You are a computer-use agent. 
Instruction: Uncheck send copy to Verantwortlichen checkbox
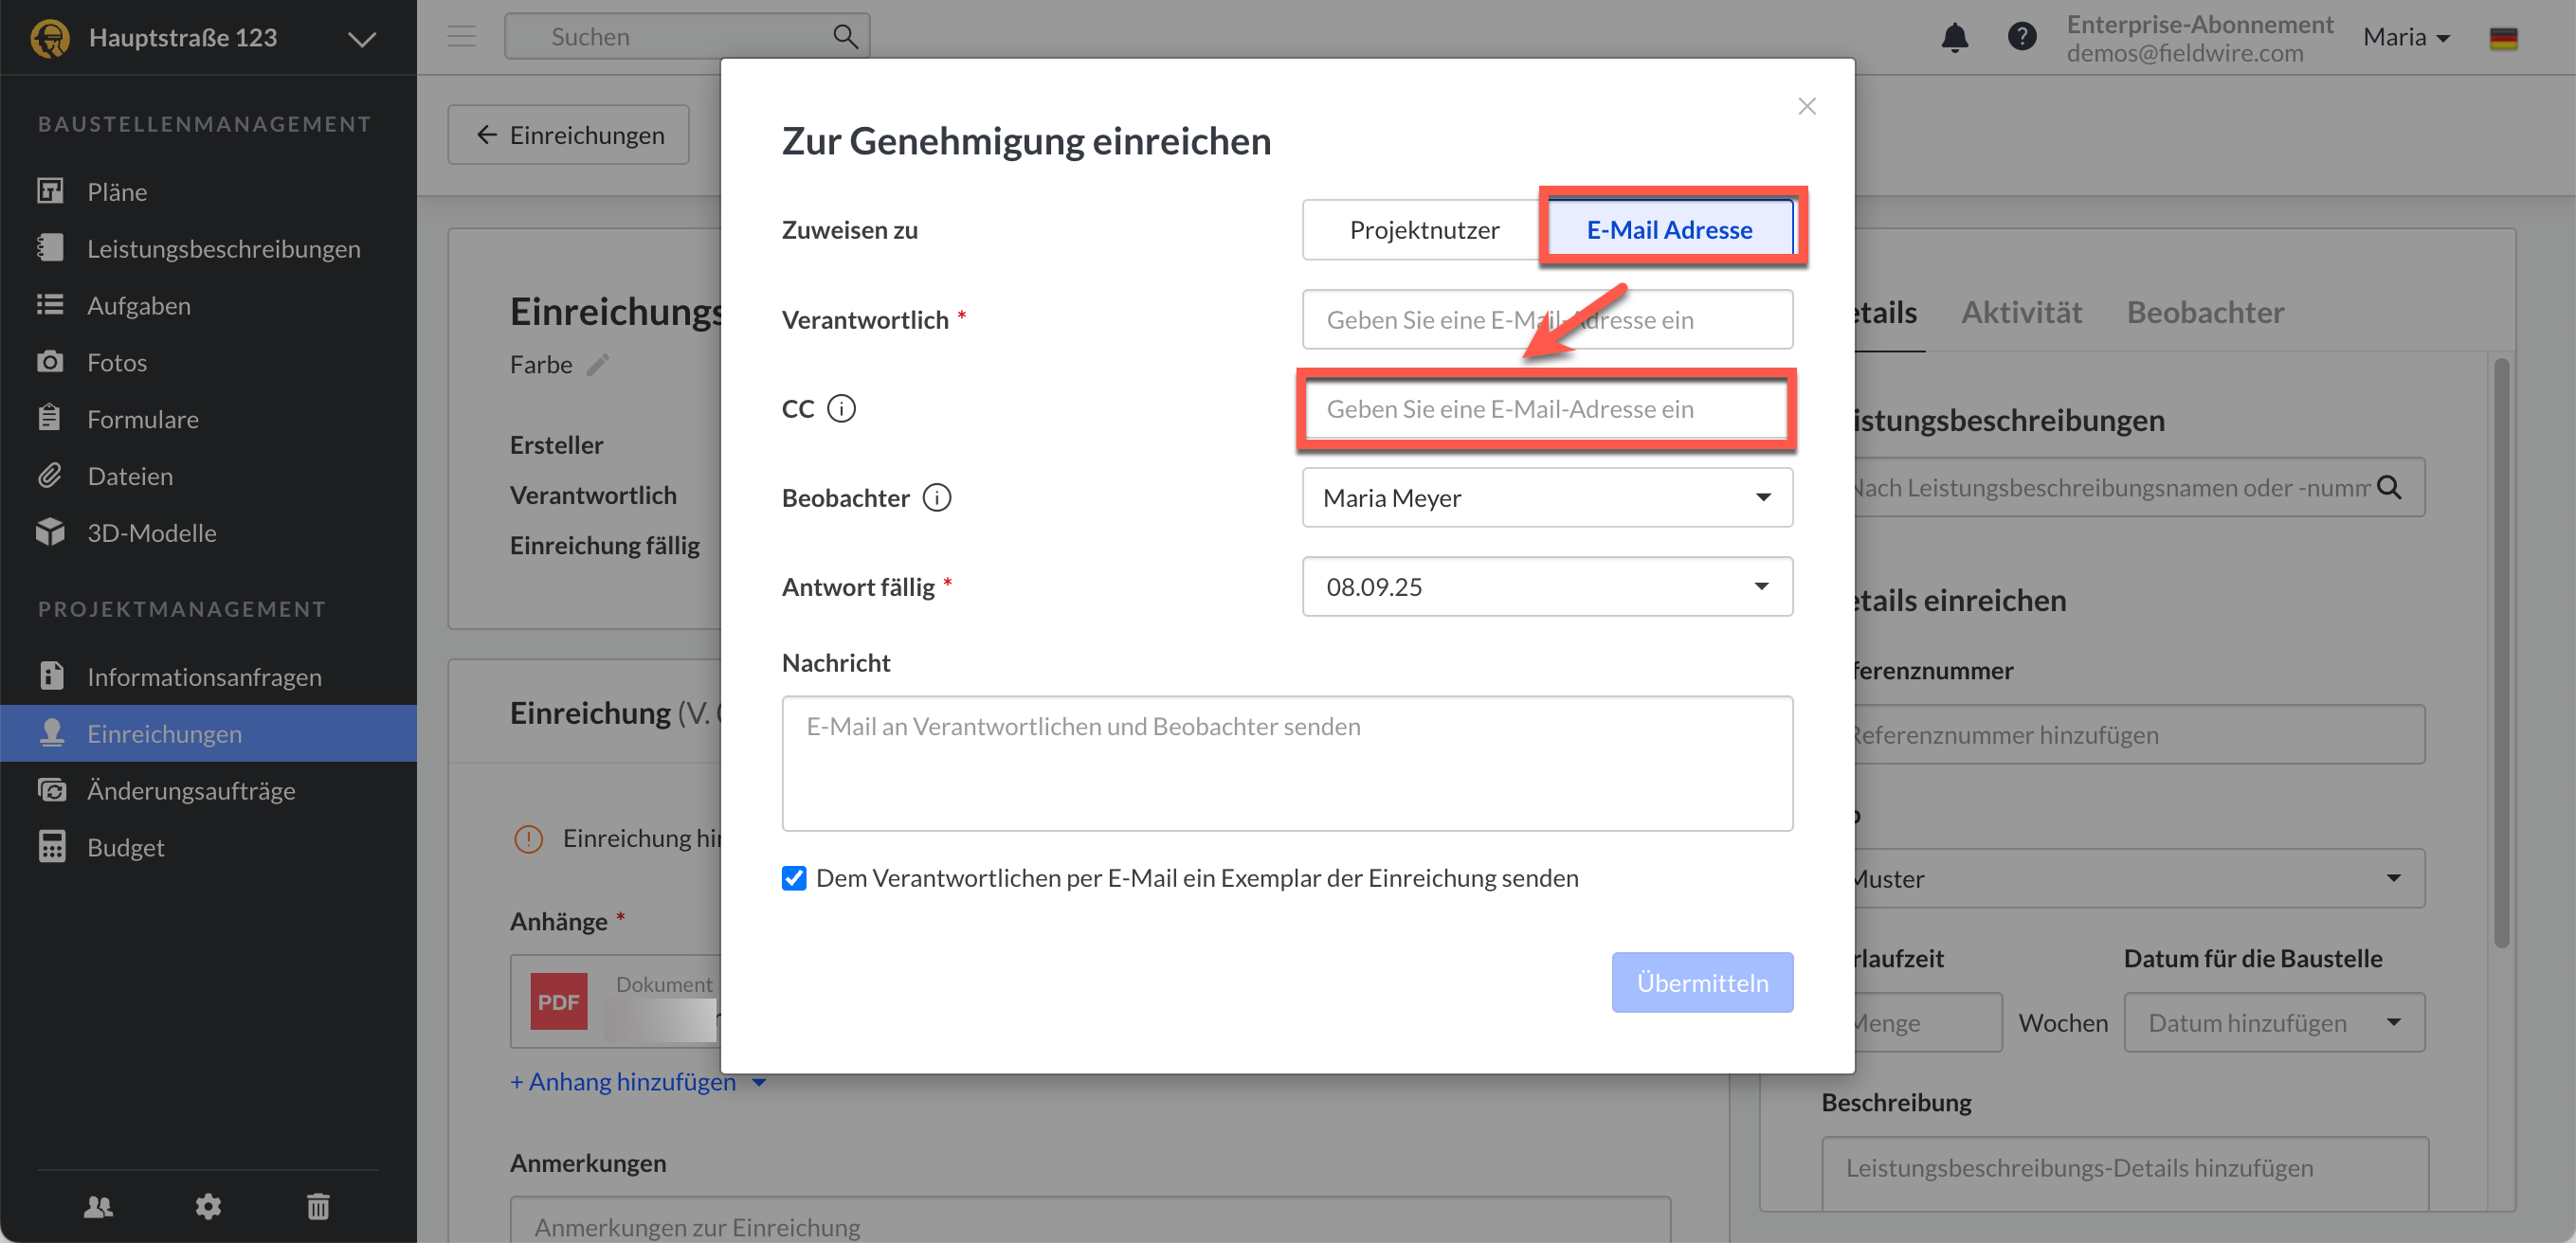pyautogui.click(x=794, y=878)
